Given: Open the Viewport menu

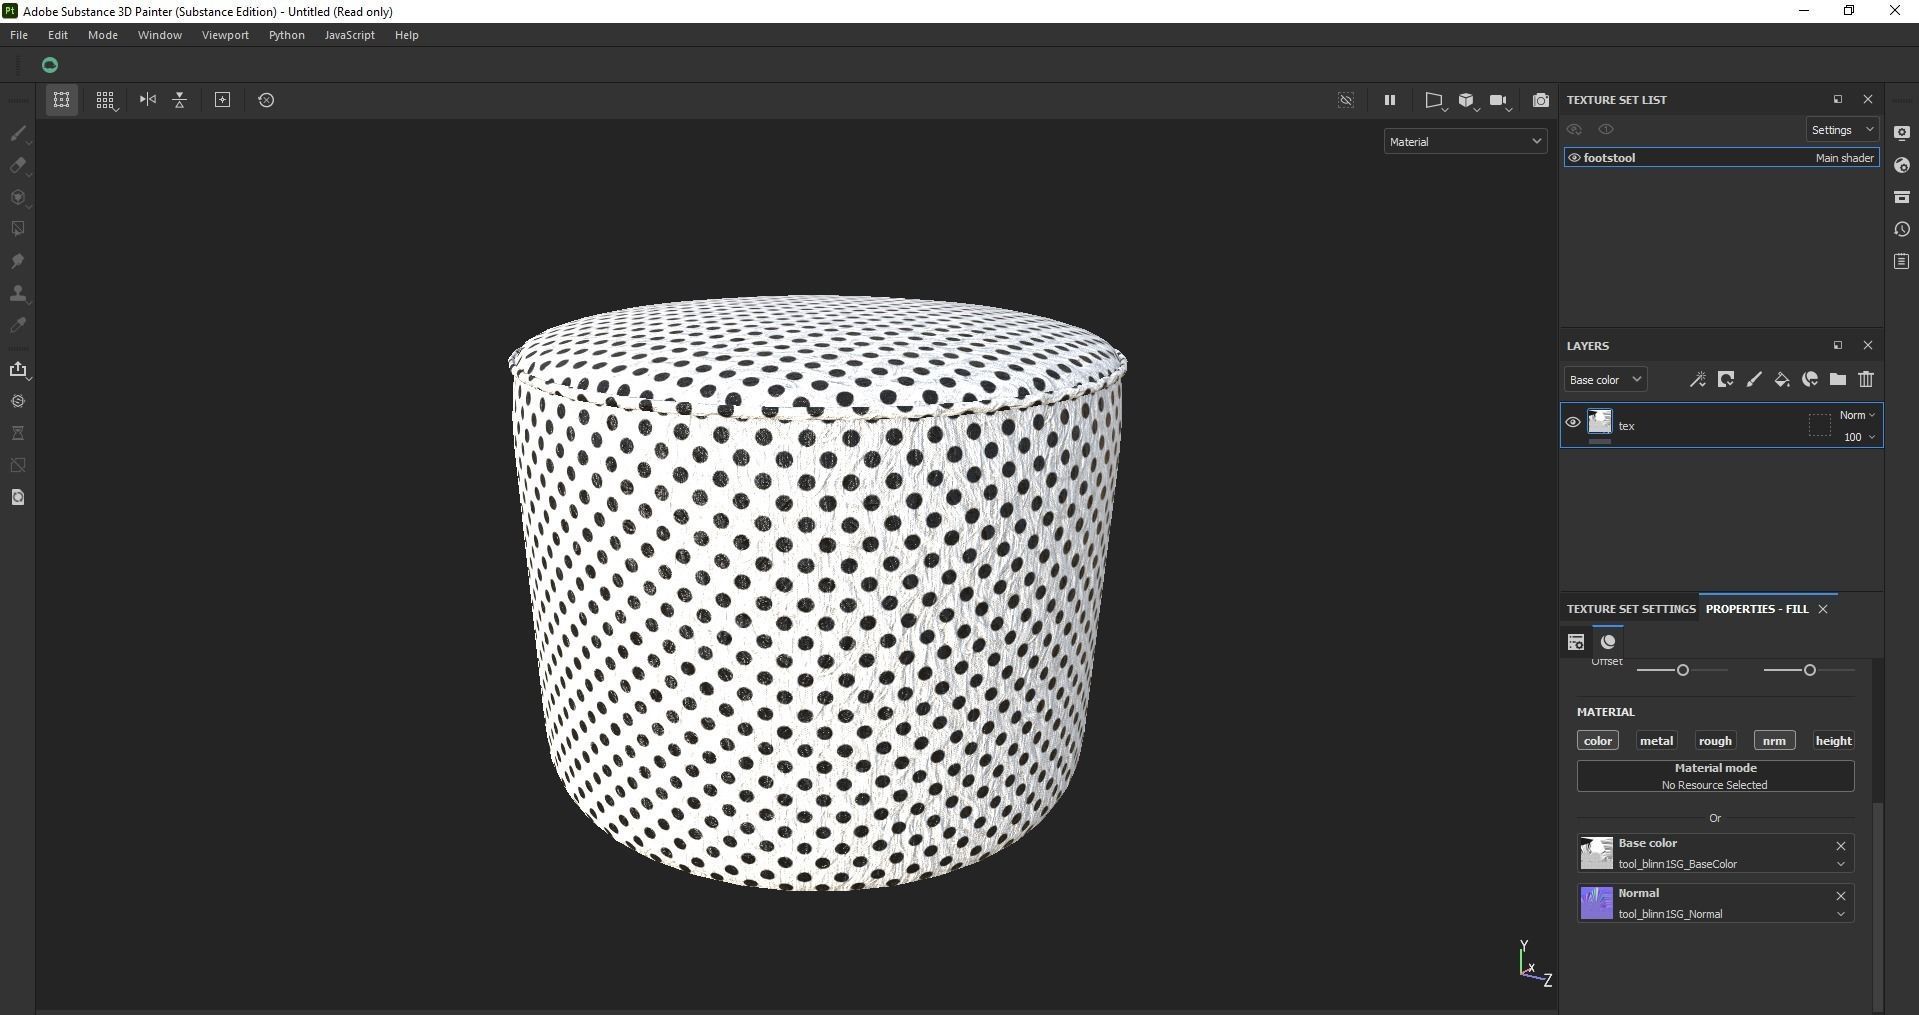Looking at the screenshot, I should (x=225, y=35).
